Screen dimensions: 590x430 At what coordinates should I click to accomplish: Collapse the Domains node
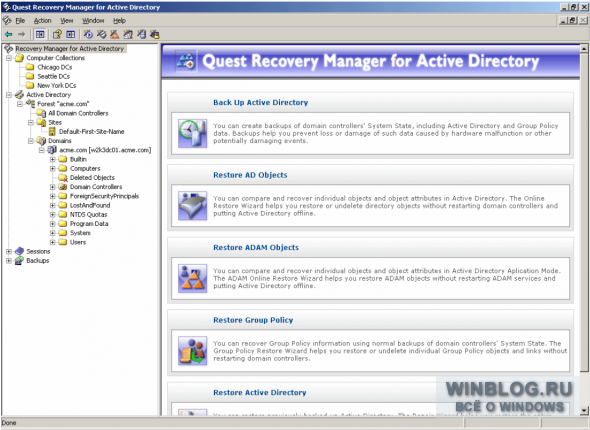click(x=31, y=141)
